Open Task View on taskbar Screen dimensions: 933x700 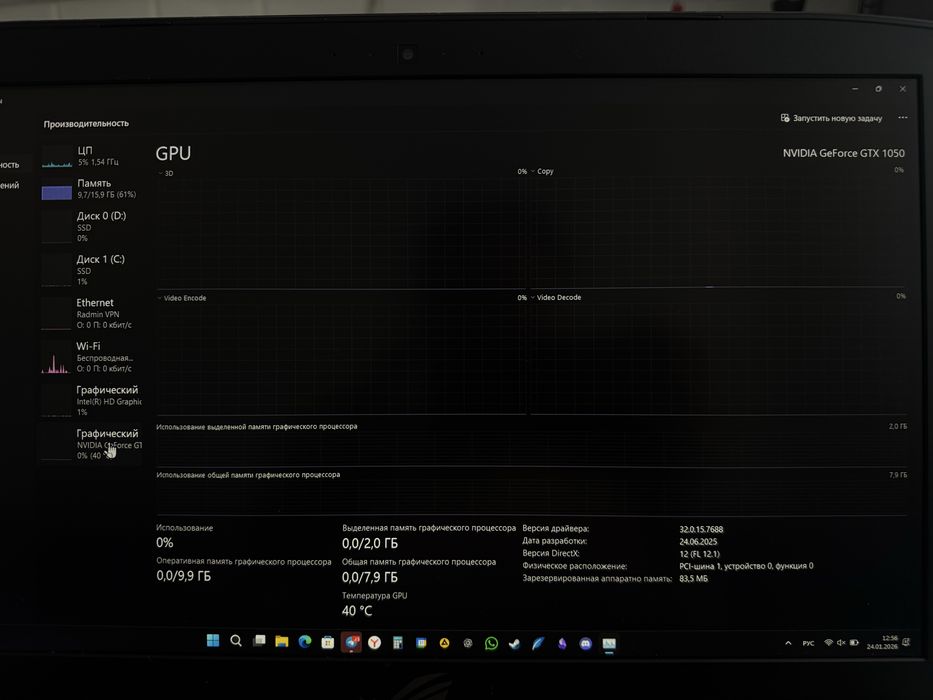tap(259, 641)
